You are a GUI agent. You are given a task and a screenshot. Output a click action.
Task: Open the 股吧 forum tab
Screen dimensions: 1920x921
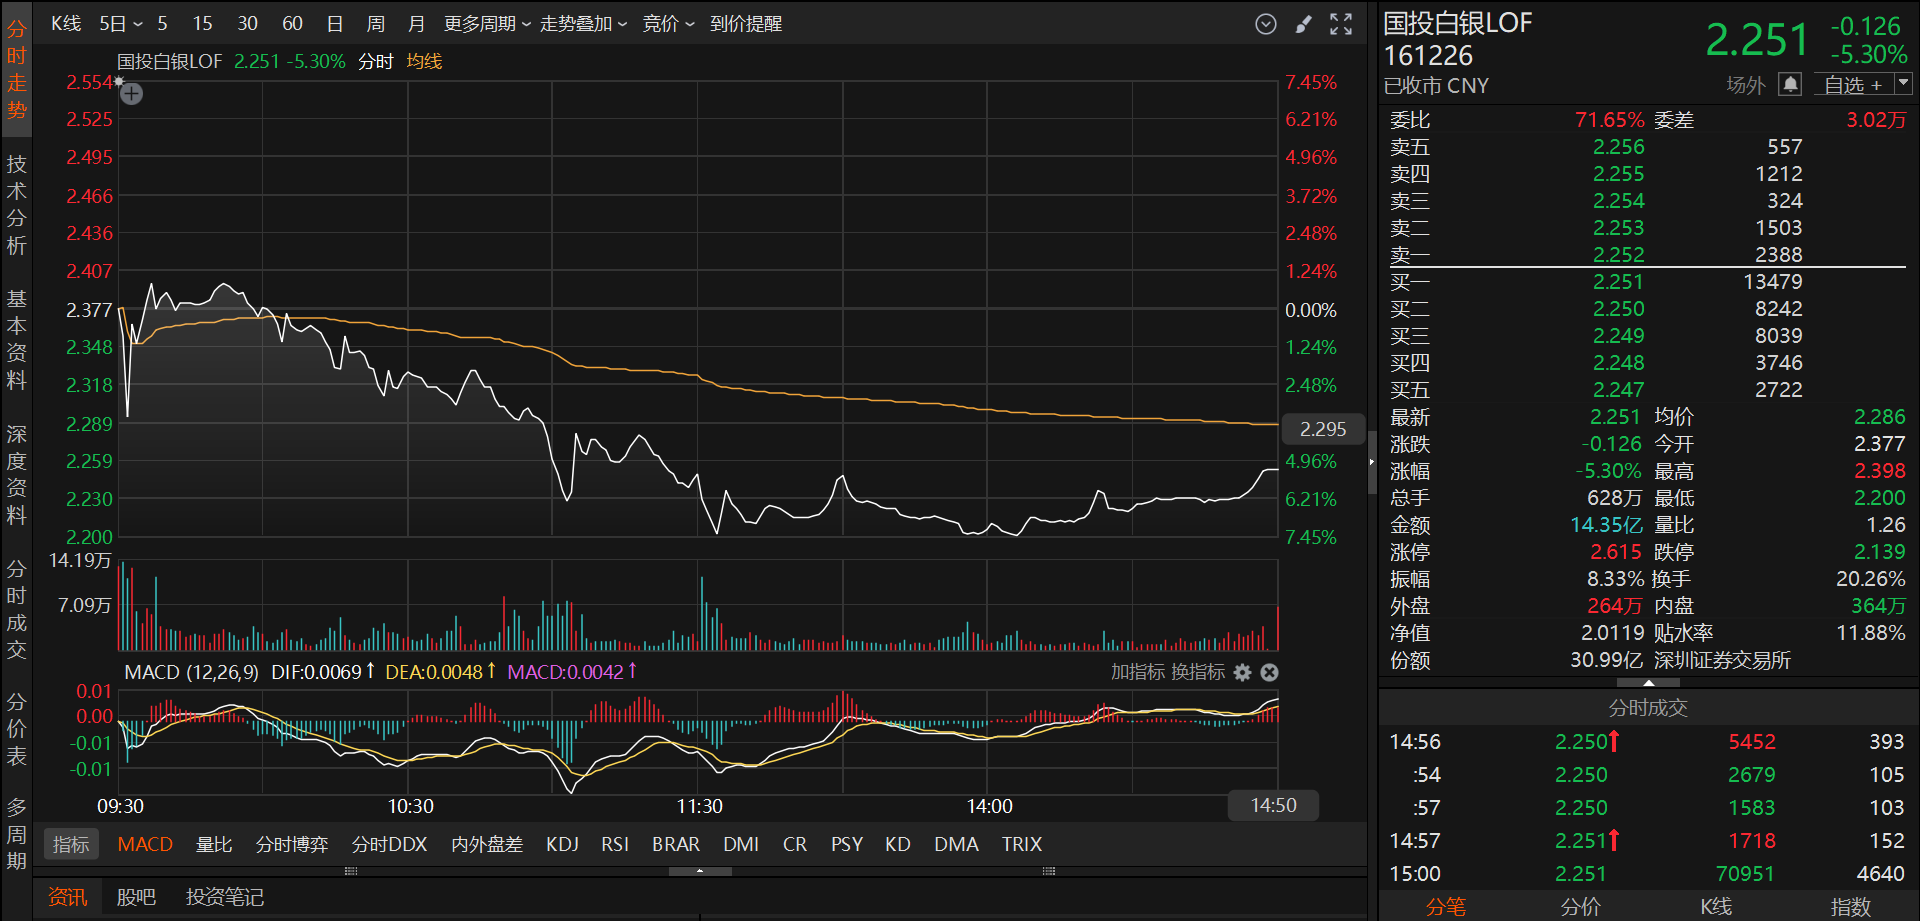136,897
